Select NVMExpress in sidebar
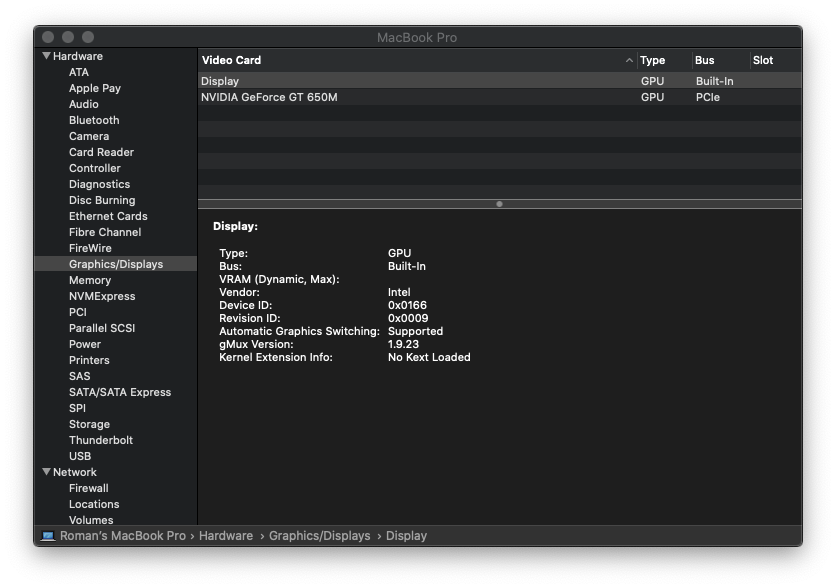The image size is (836, 588). coord(102,296)
